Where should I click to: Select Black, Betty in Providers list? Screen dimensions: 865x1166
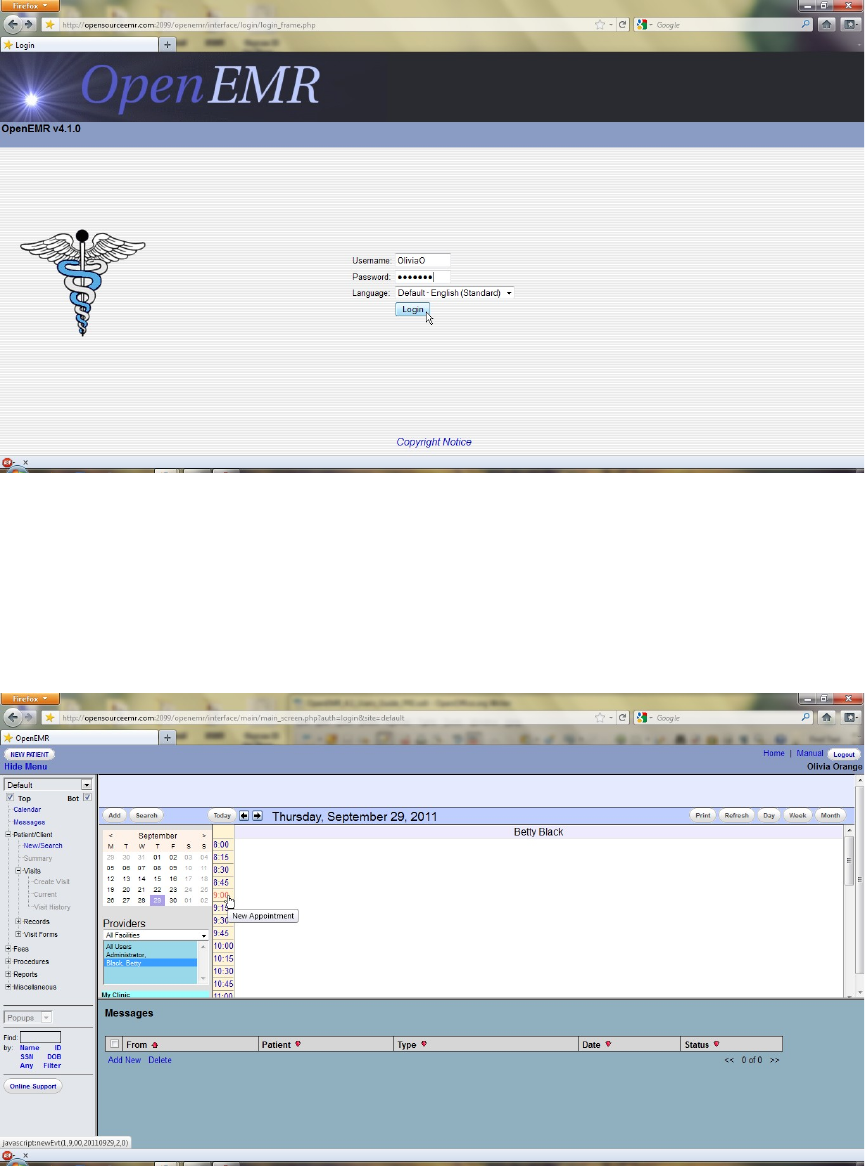(x=150, y=963)
